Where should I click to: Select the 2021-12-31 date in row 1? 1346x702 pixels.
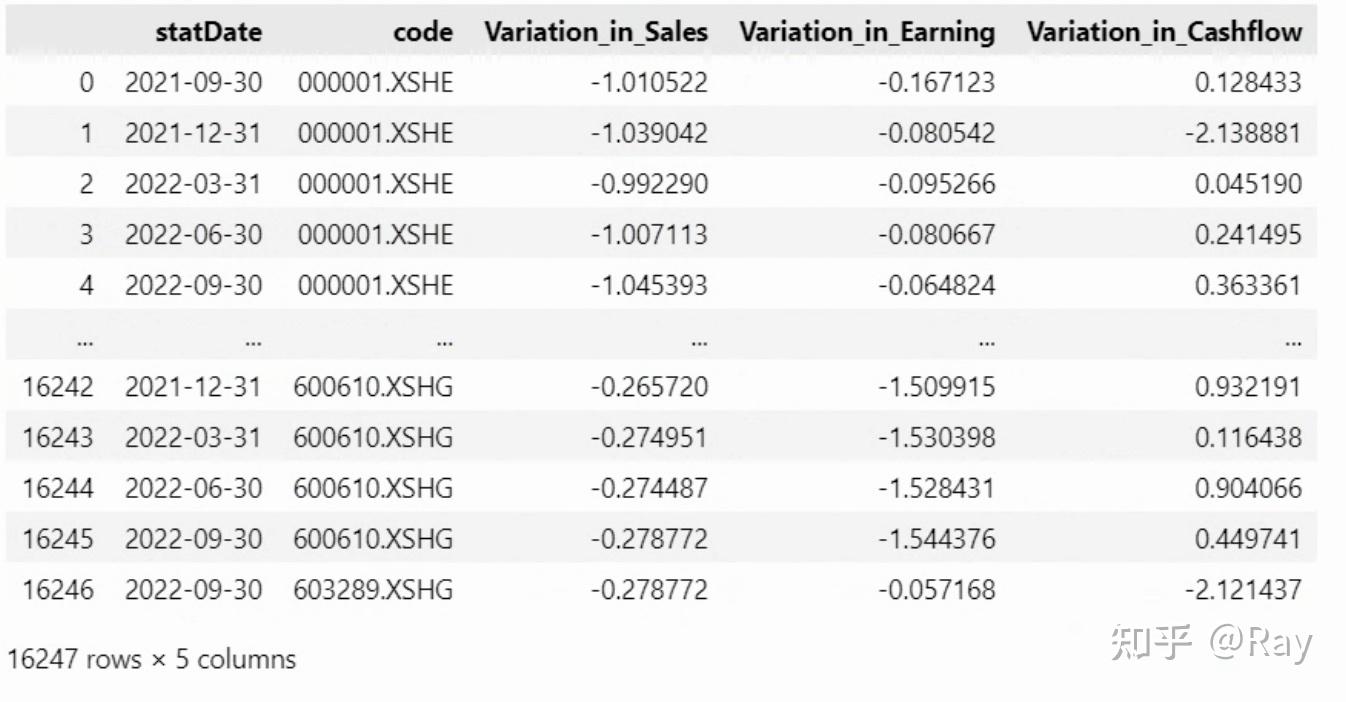click(x=193, y=133)
